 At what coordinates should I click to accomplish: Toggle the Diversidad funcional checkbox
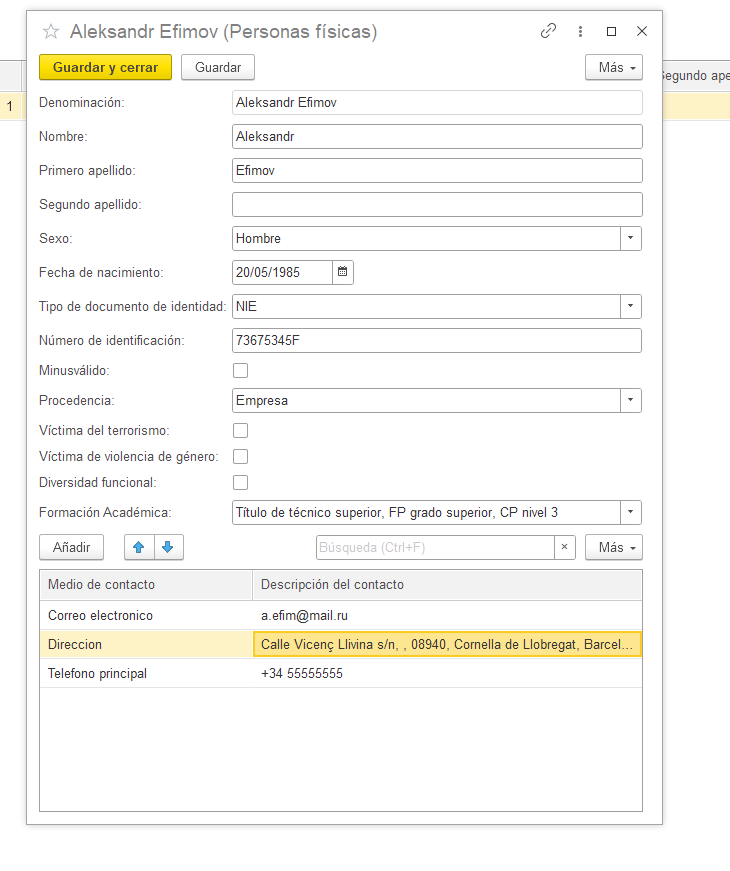coord(240,483)
